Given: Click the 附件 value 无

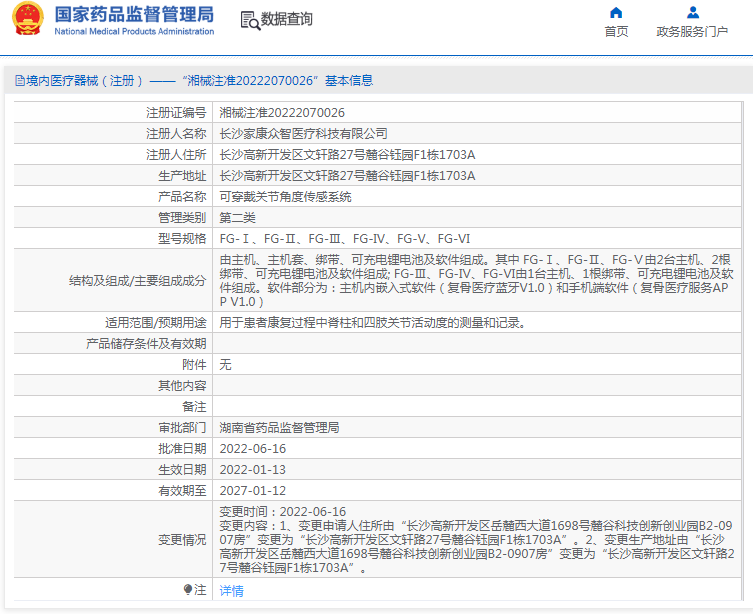Looking at the screenshot, I should coord(225,365).
